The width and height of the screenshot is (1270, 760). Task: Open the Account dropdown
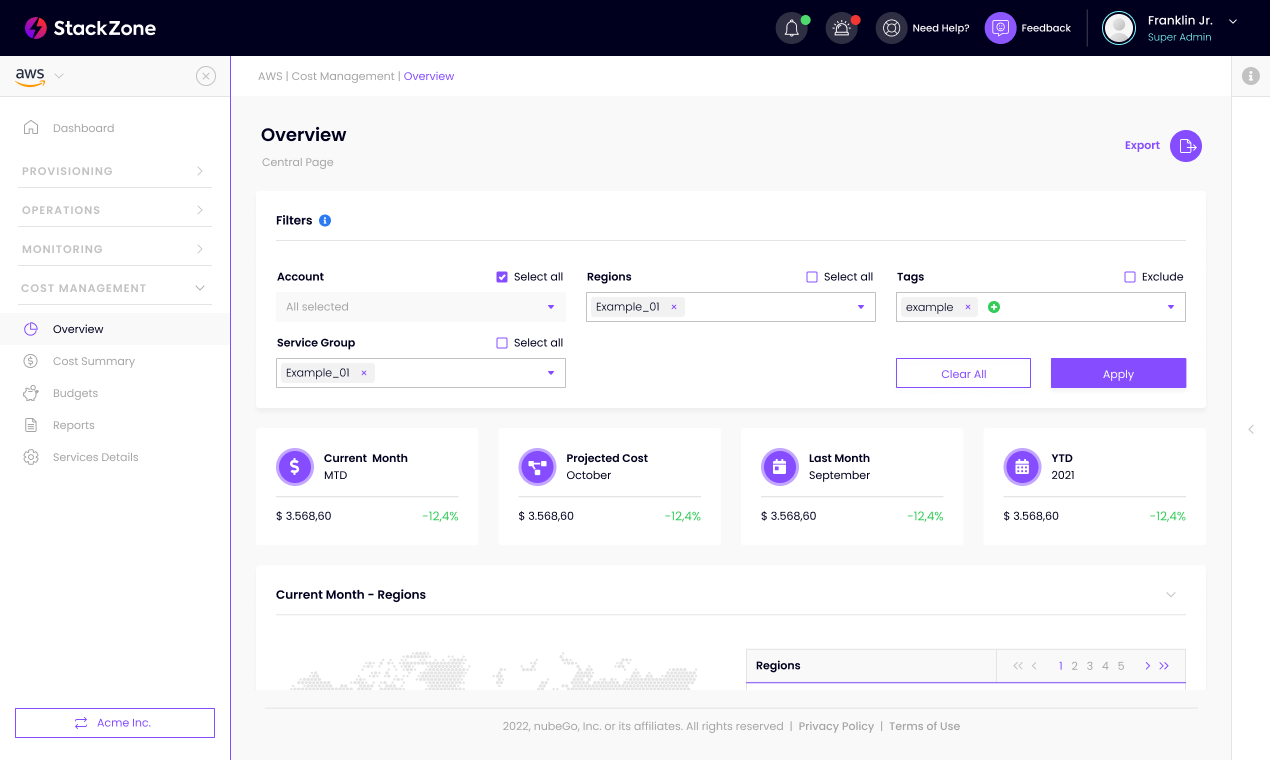pyautogui.click(x=421, y=307)
